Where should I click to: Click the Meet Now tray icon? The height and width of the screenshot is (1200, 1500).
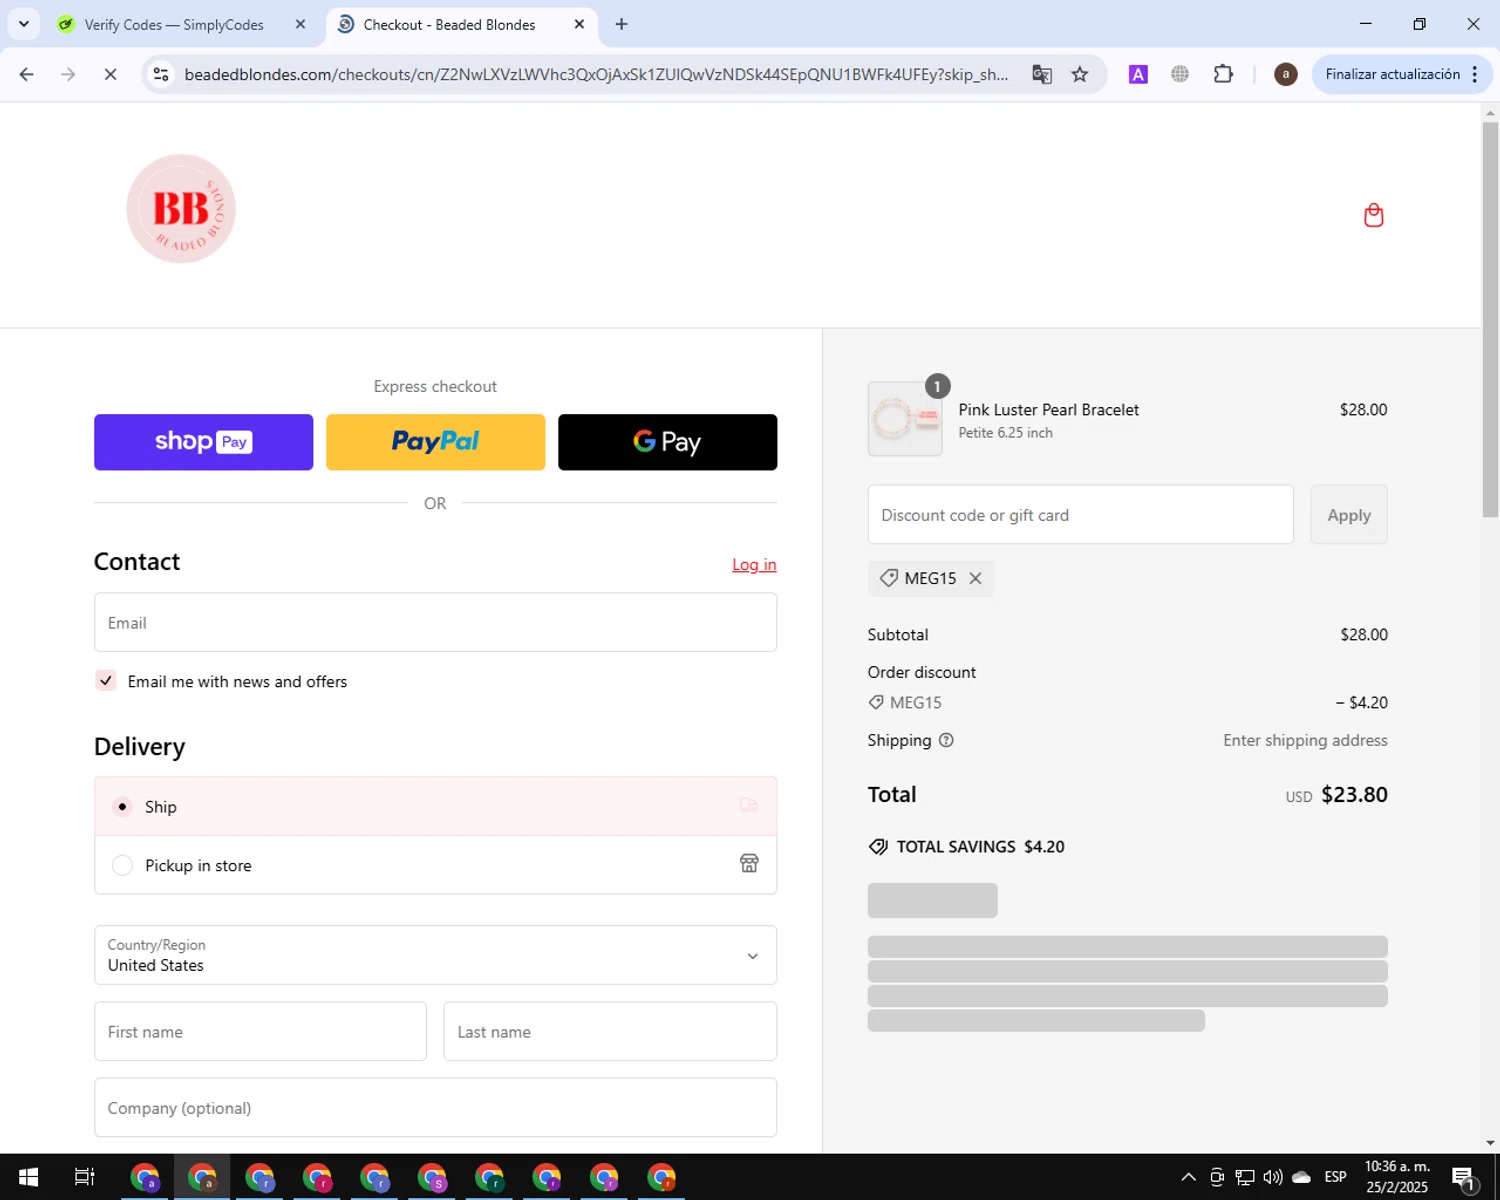coord(1217,1177)
